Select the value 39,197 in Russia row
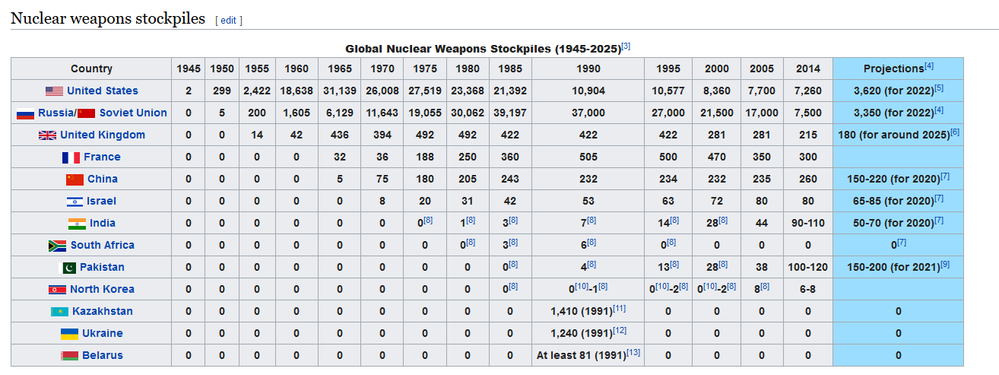 tap(510, 113)
